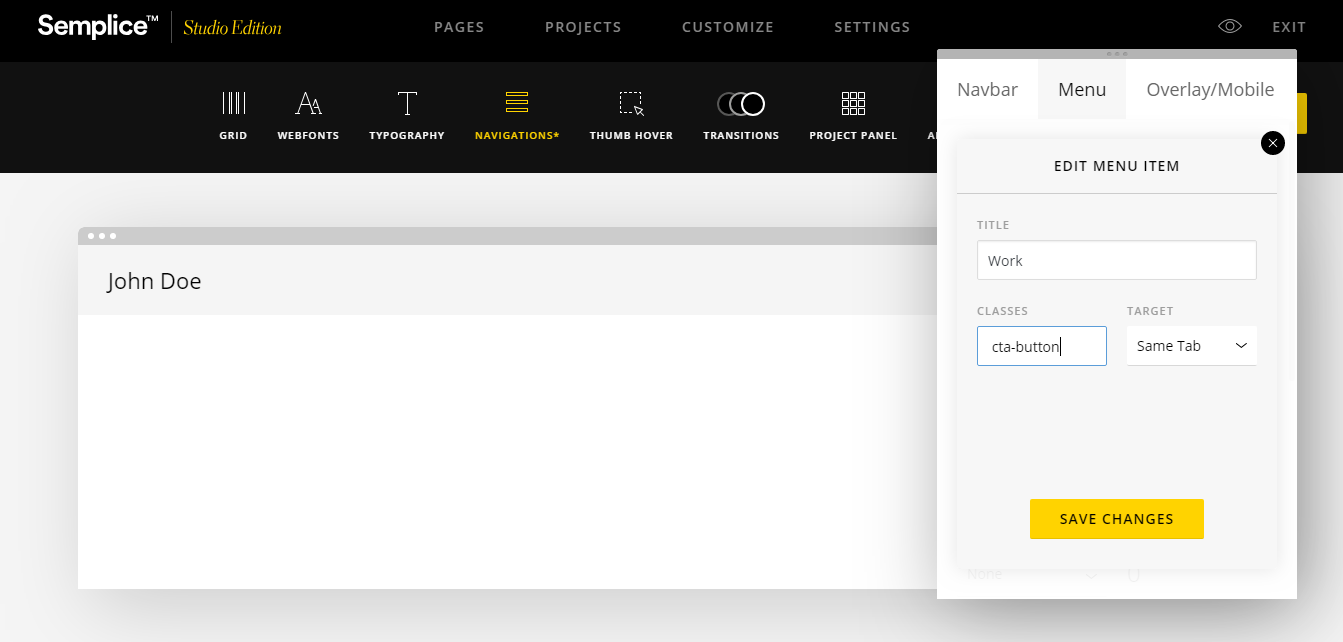
Task: Click the Semplice logo
Action: (x=98, y=27)
